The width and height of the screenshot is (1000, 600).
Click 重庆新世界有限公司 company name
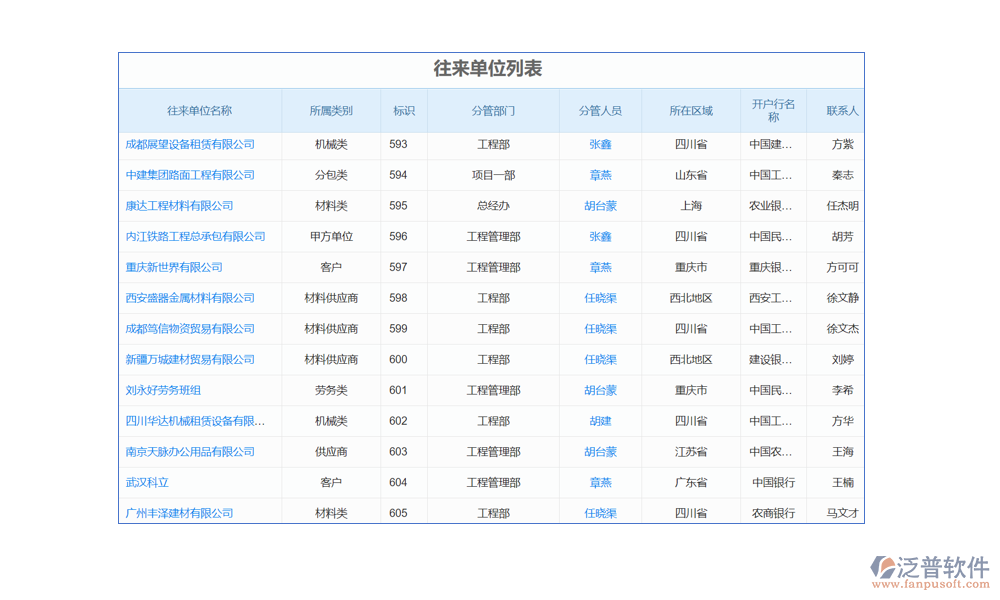(x=174, y=267)
